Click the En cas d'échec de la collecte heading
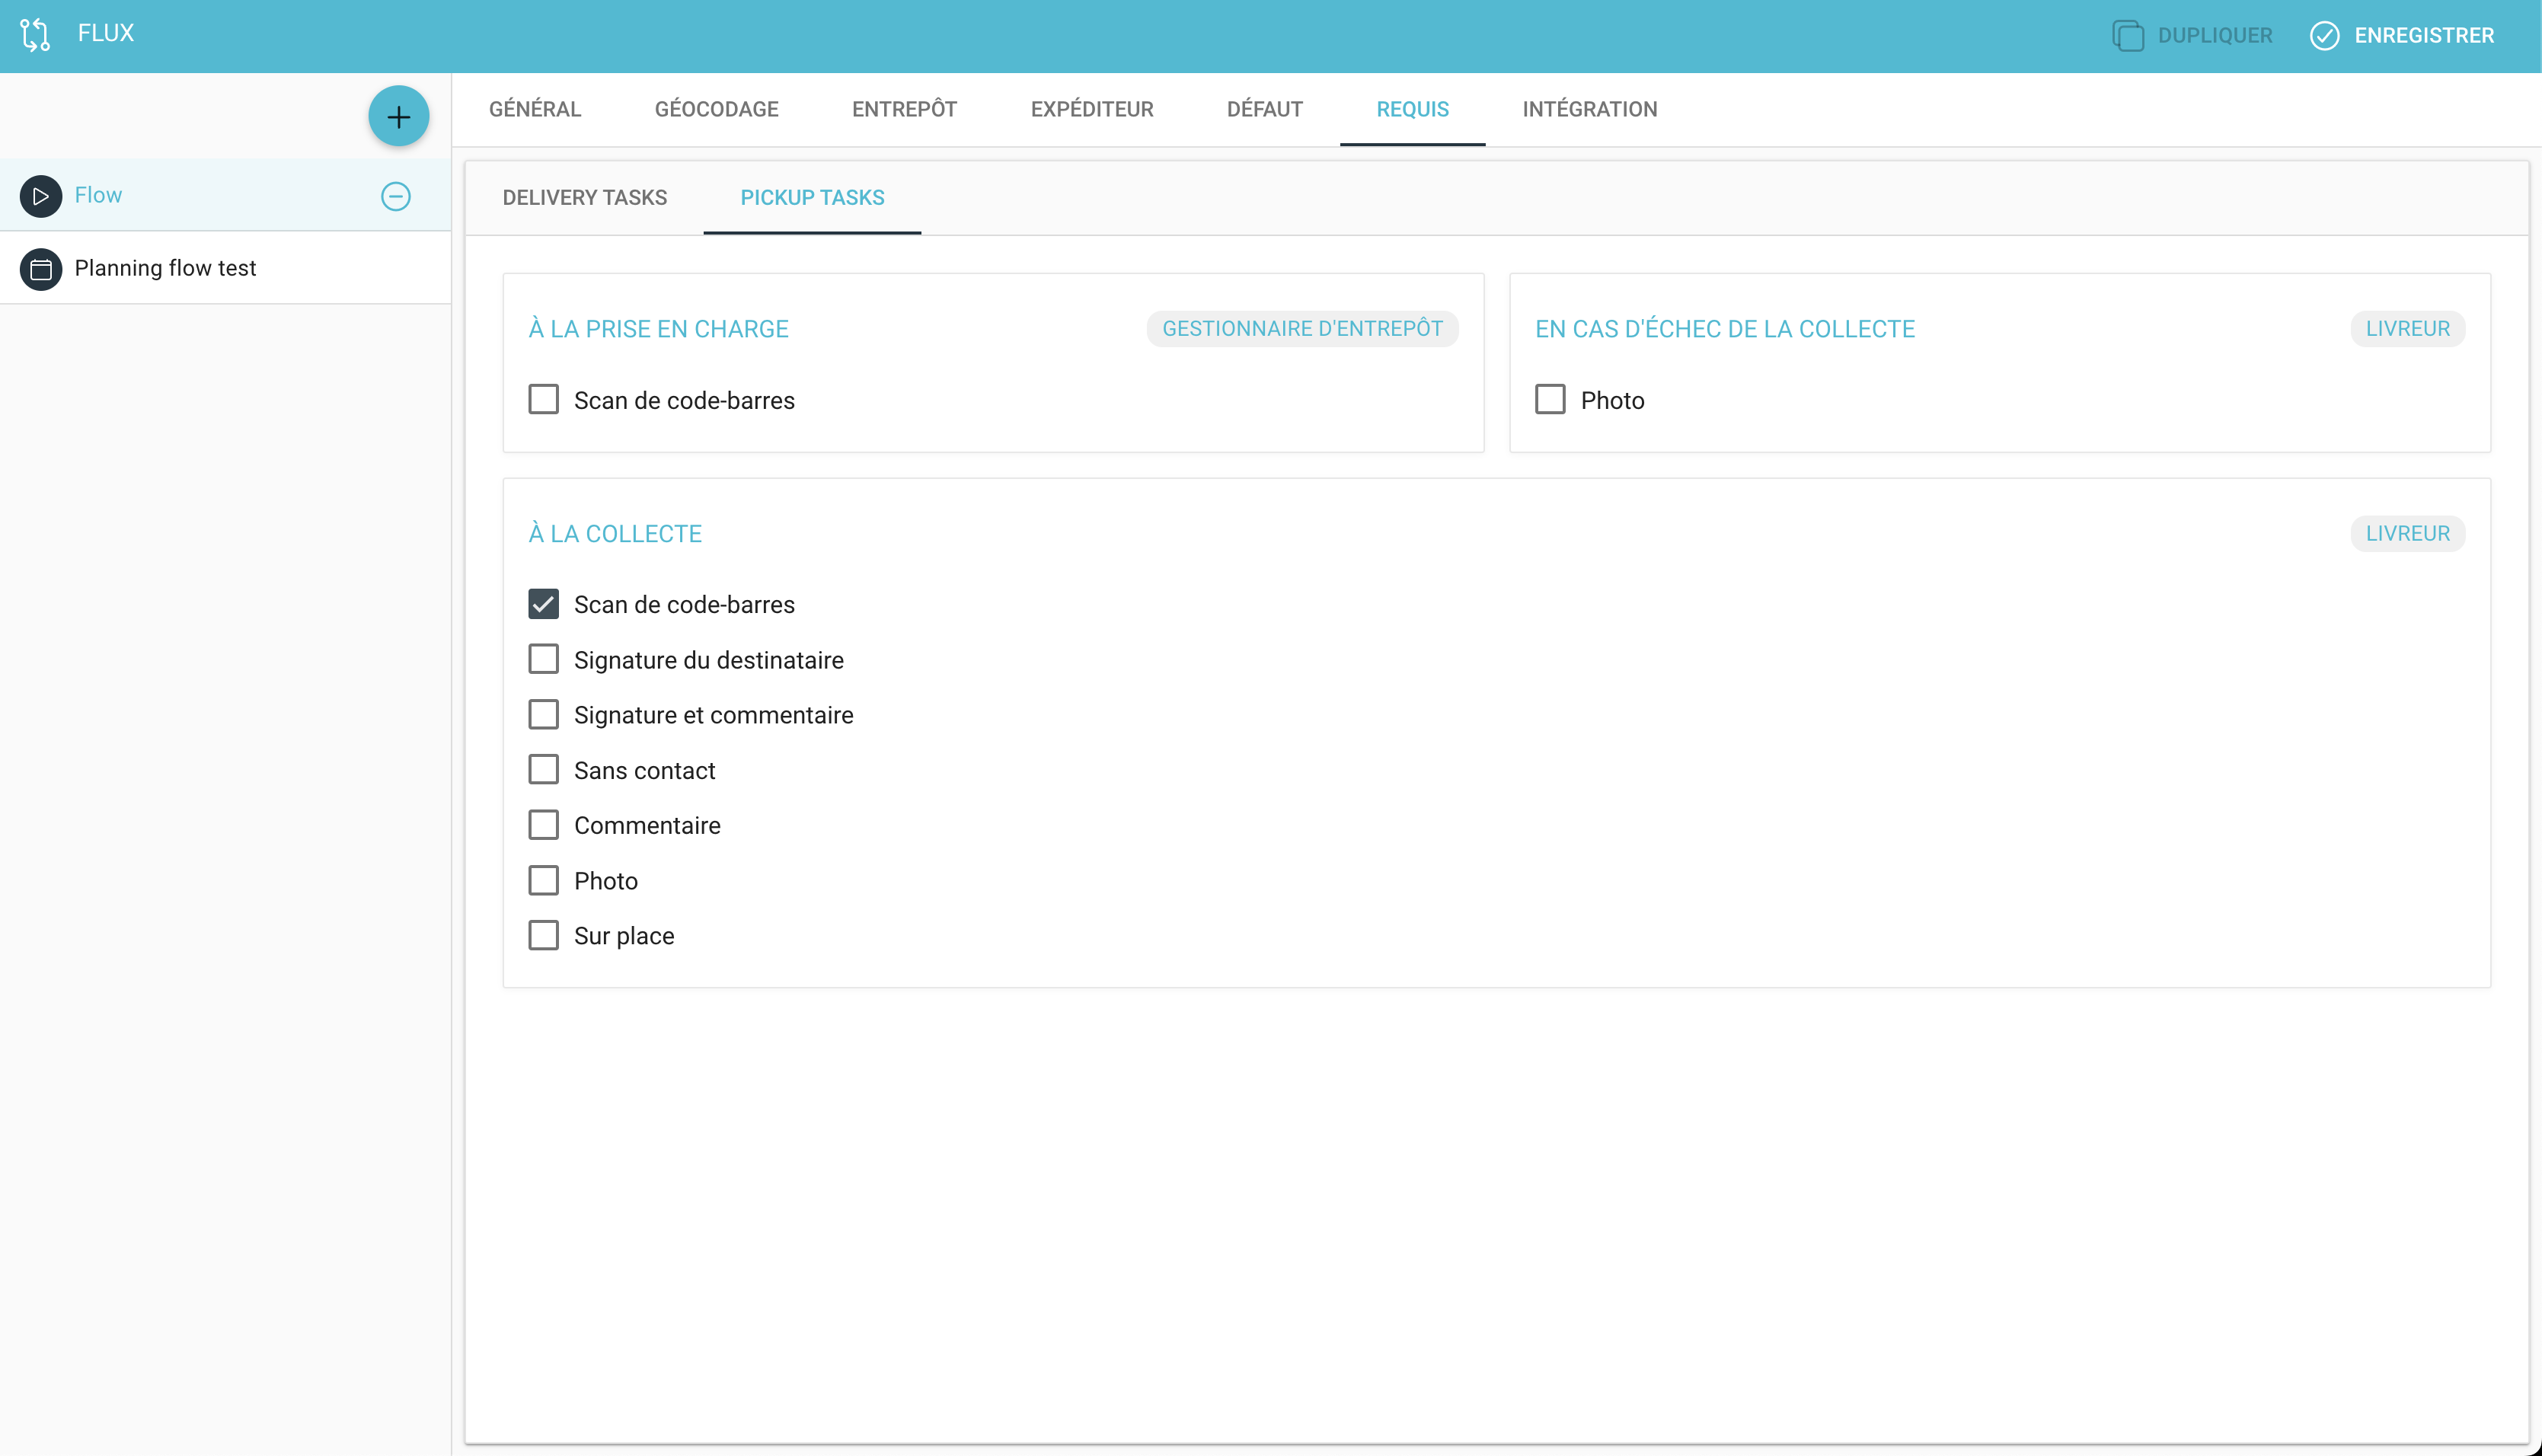Image resolution: width=2542 pixels, height=1456 pixels. click(x=1724, y=329)
